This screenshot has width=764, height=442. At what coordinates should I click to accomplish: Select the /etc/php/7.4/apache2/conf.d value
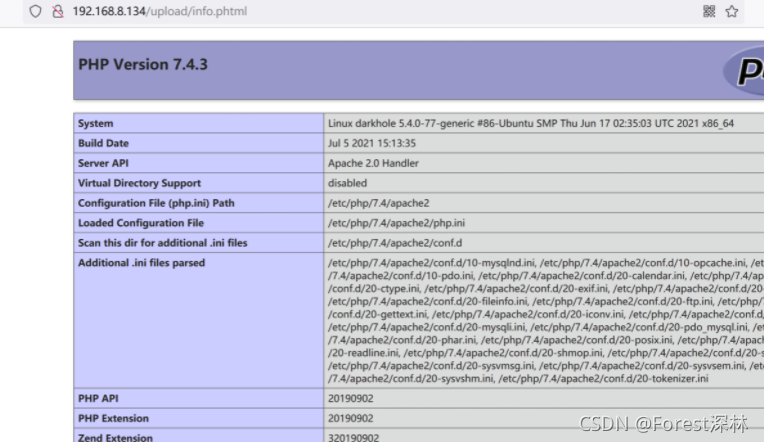point(395,243)
